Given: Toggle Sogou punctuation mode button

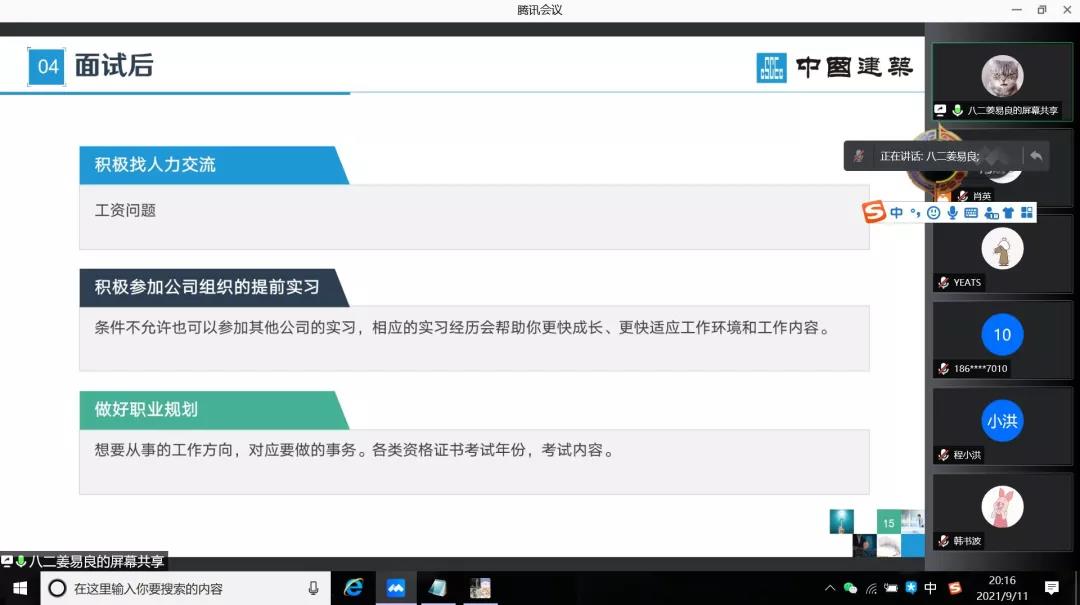Looking at the screenshot, I should tap(914, 212).
